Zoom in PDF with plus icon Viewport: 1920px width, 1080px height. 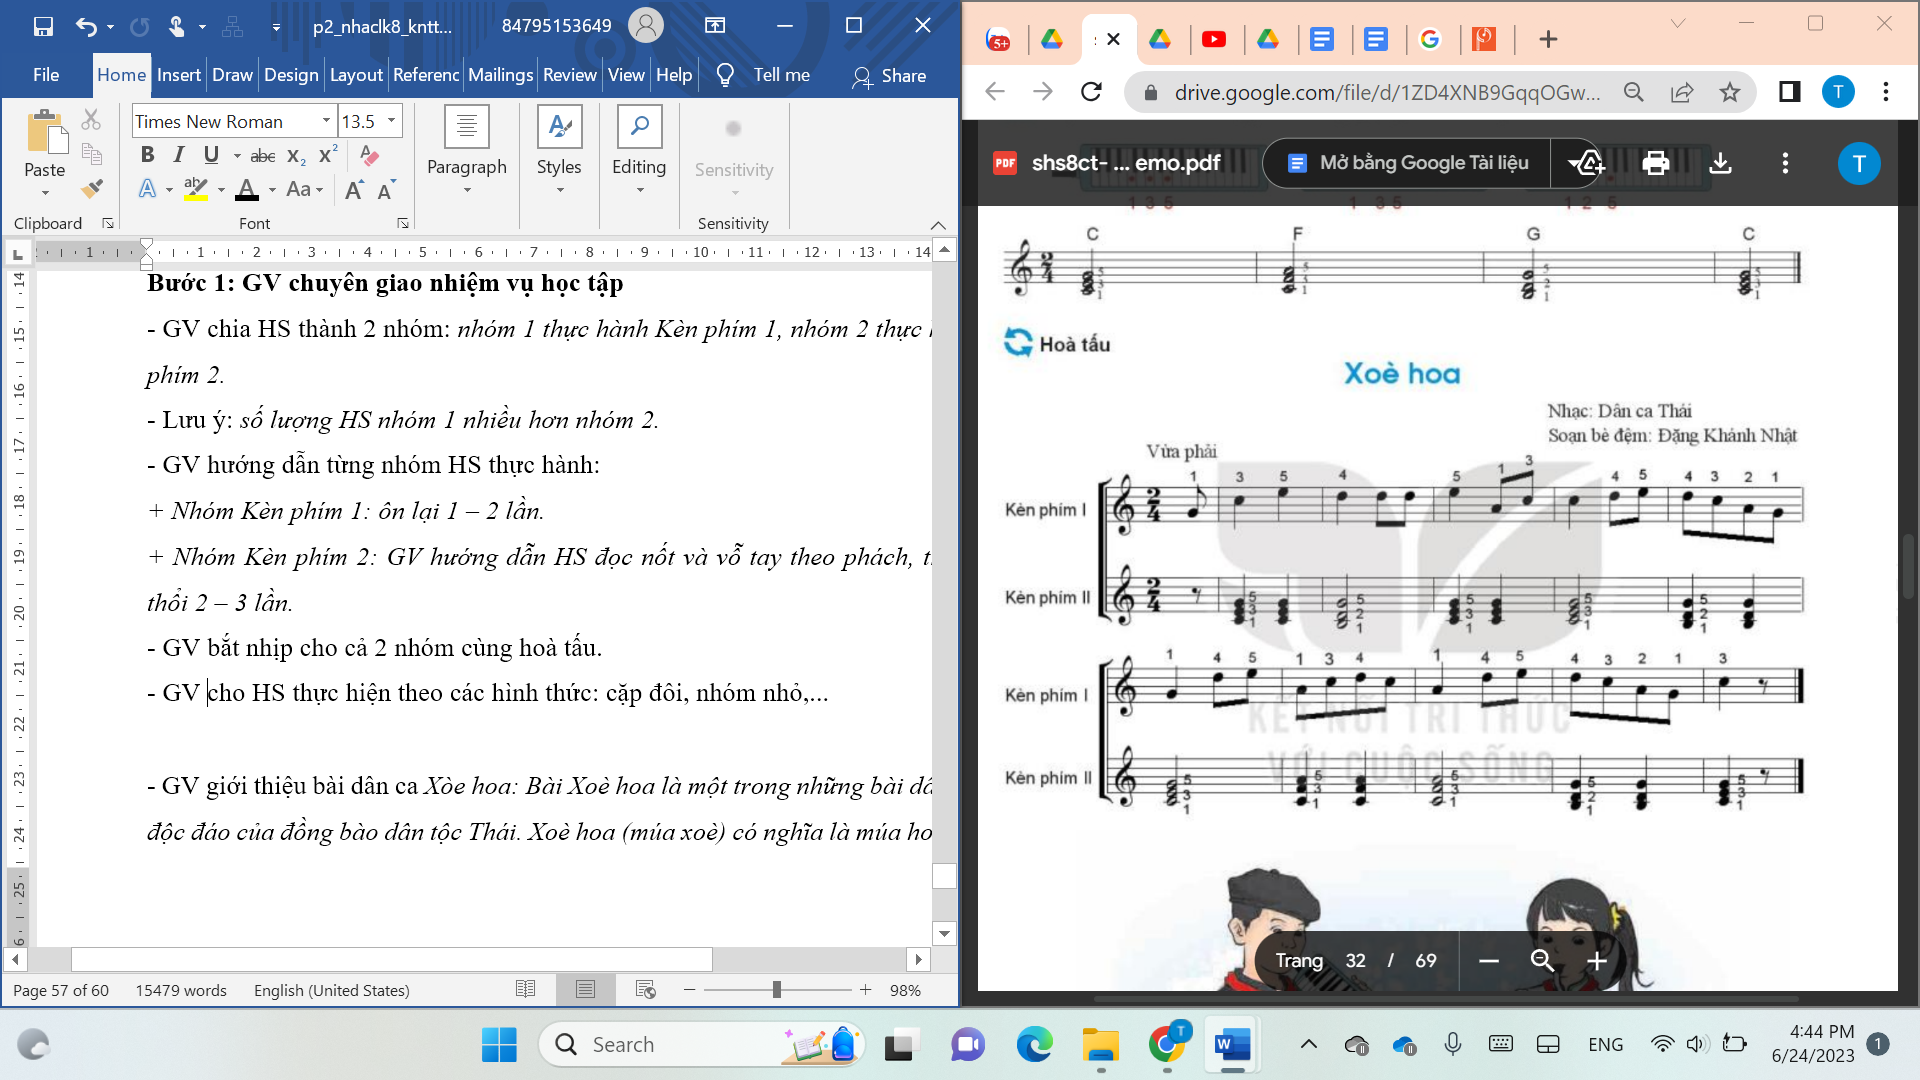pos(1597,961)
